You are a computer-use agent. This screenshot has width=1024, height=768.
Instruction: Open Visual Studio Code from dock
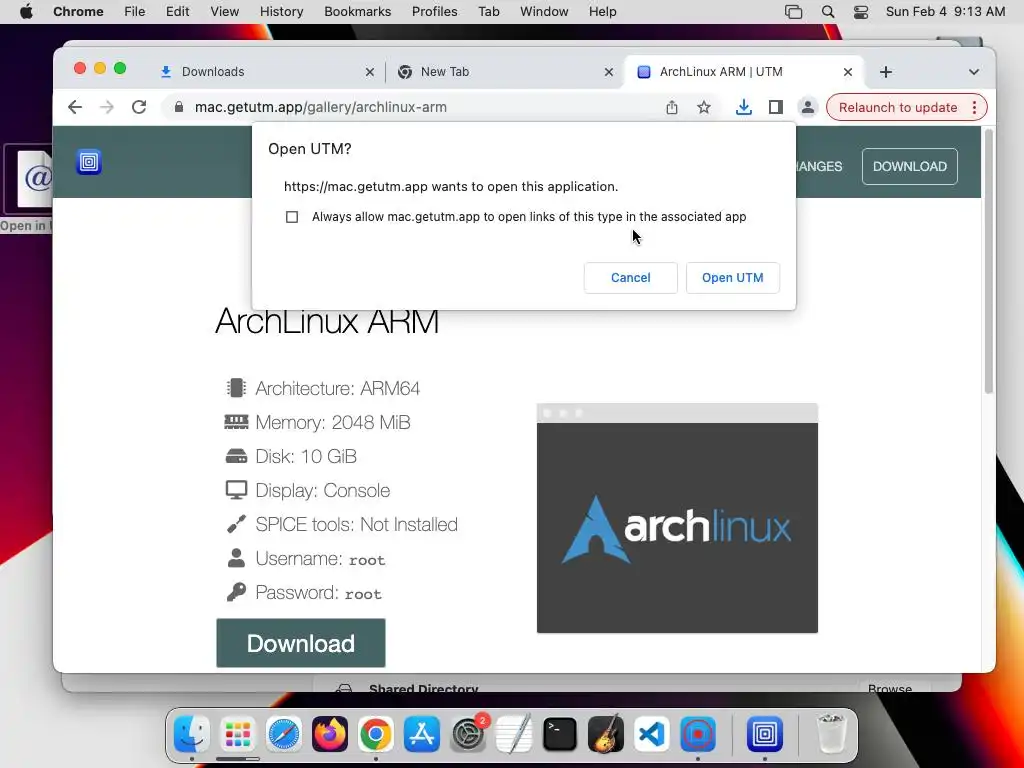click(x=652, y=734)
